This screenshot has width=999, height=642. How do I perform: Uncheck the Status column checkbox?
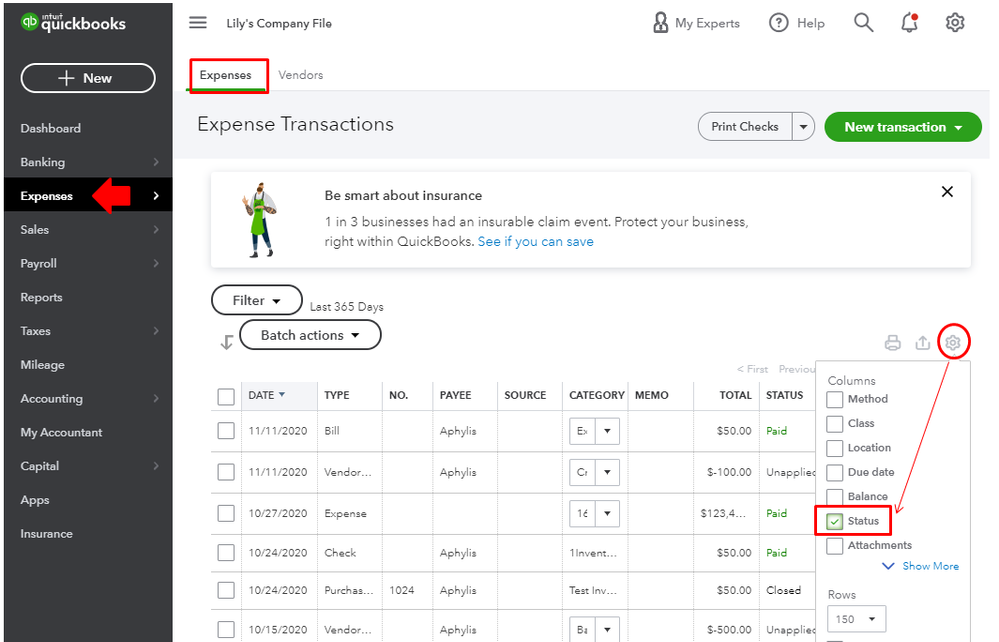835,522
